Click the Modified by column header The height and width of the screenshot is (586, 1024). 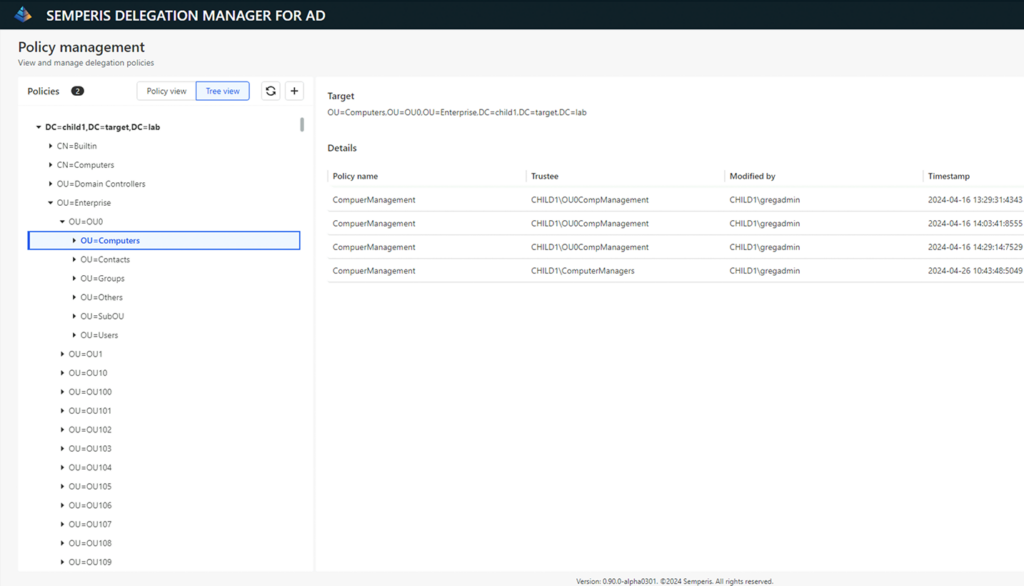coord(752,176)
